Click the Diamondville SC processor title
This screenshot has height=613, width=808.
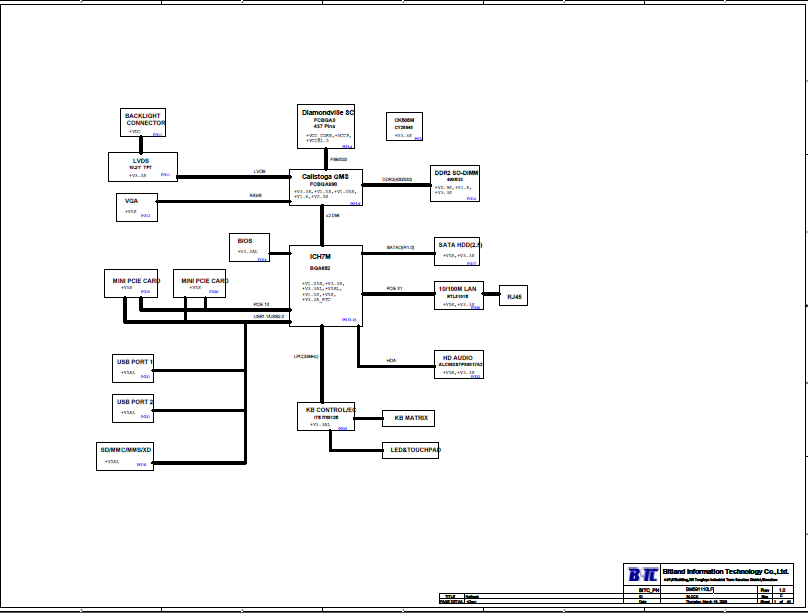pos(328,112)
